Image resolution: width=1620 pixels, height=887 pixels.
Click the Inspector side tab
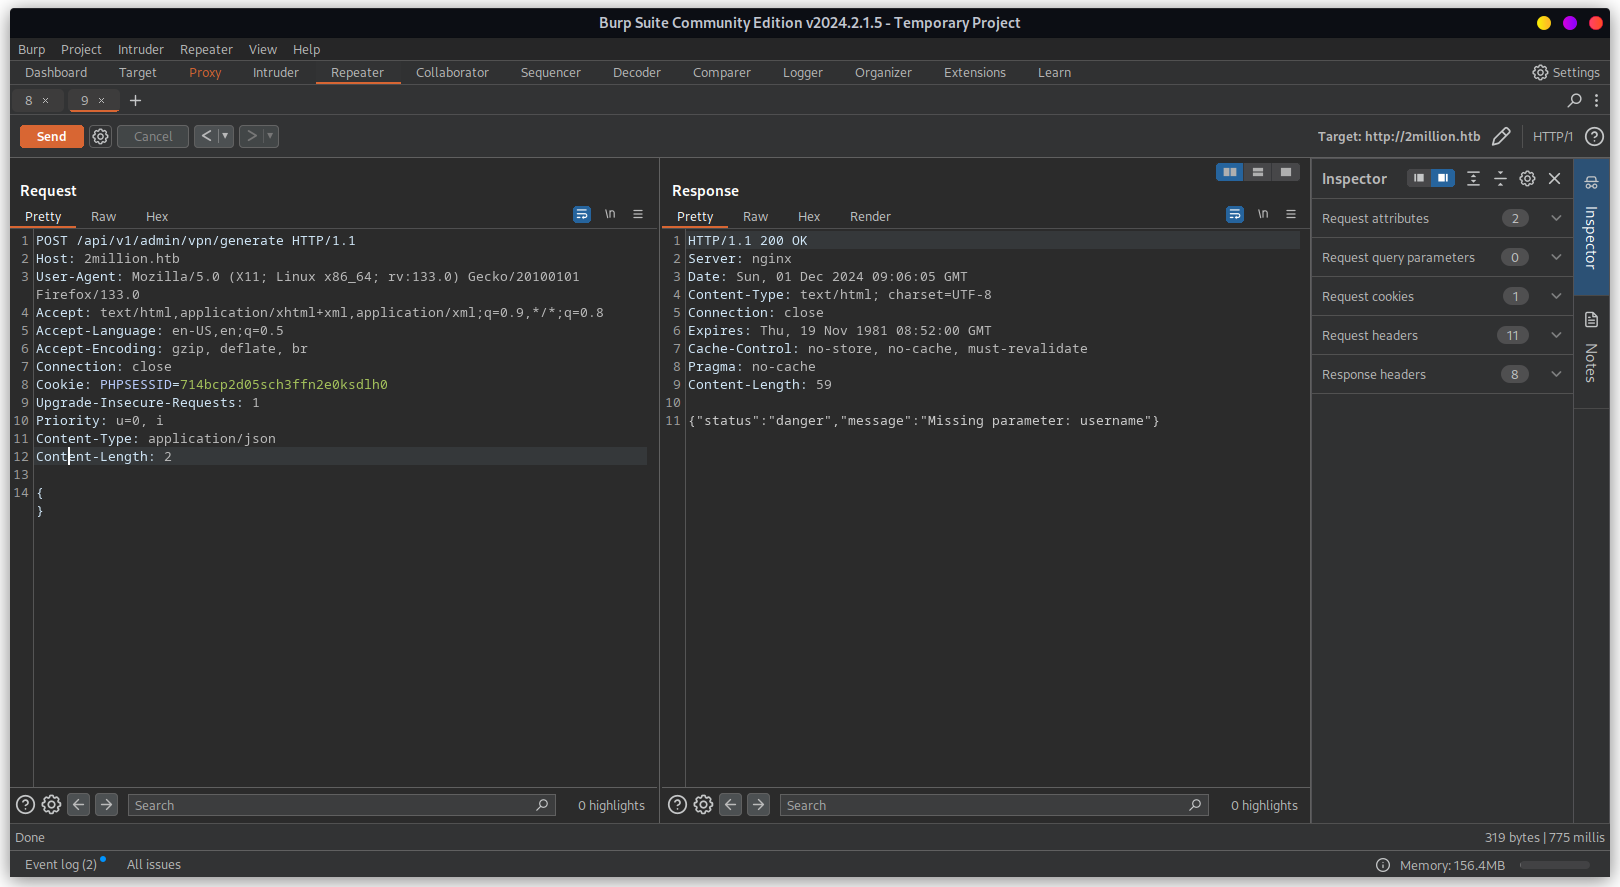coord(1591,226)
